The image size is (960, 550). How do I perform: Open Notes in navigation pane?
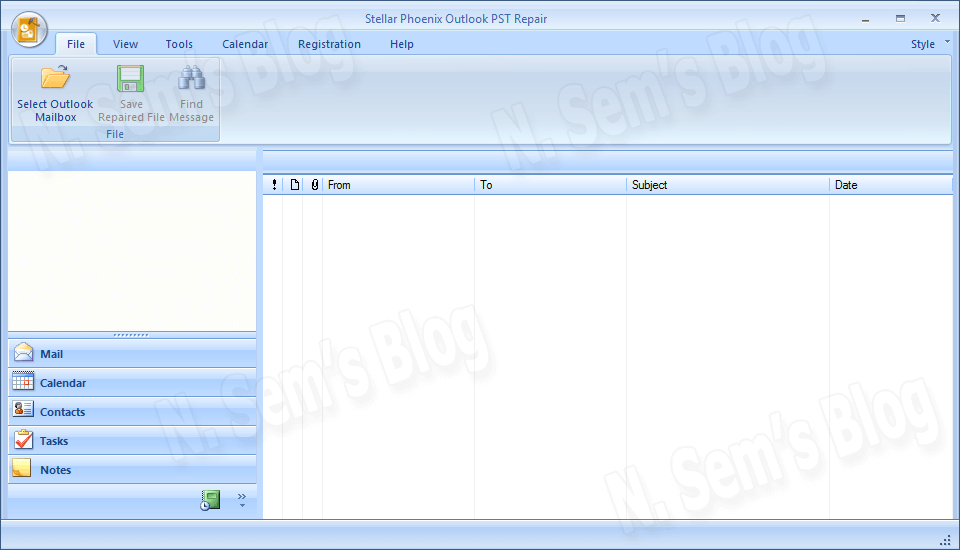coord(132,470)
